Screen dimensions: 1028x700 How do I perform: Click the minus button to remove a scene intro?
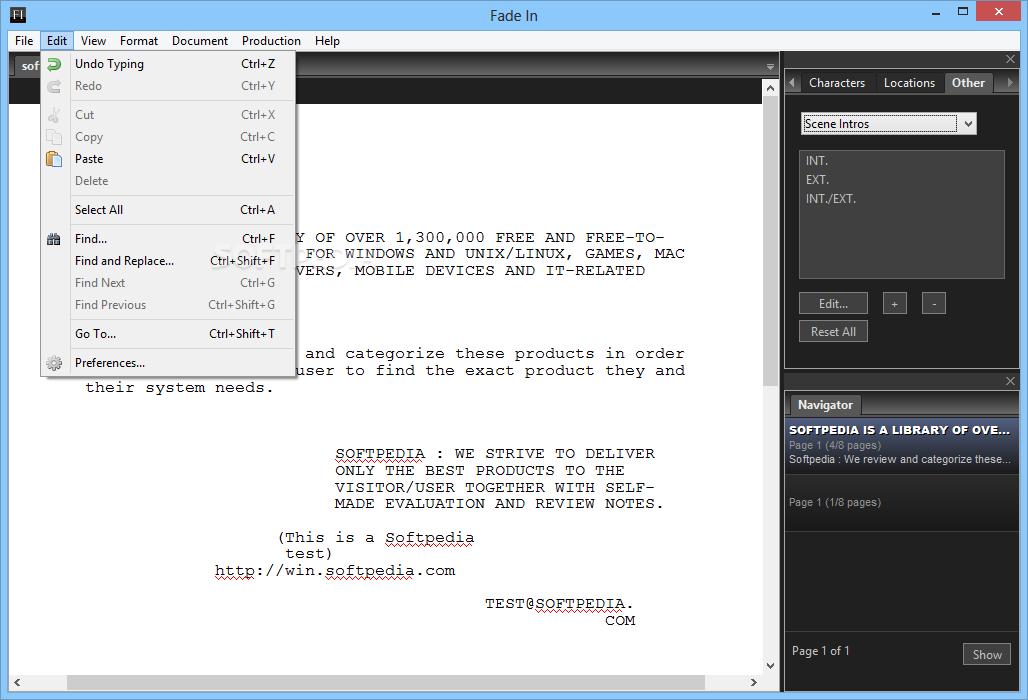(x=934, y=303)
